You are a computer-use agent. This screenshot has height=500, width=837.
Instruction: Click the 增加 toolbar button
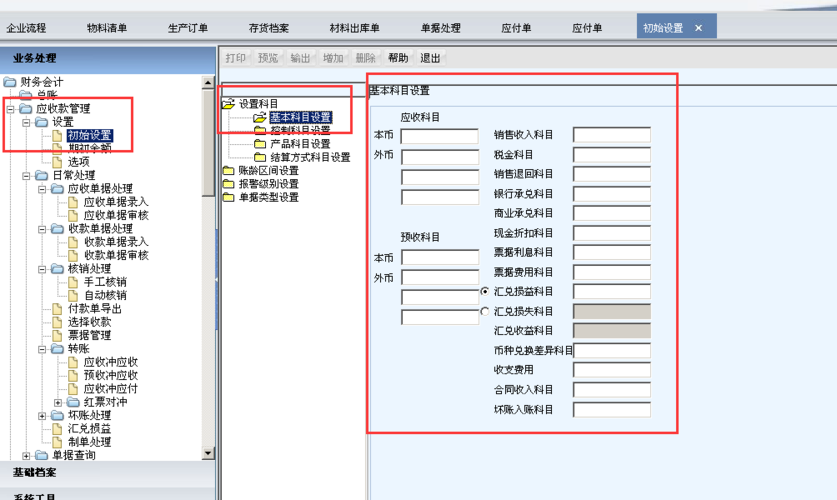(x=333, y=58)
